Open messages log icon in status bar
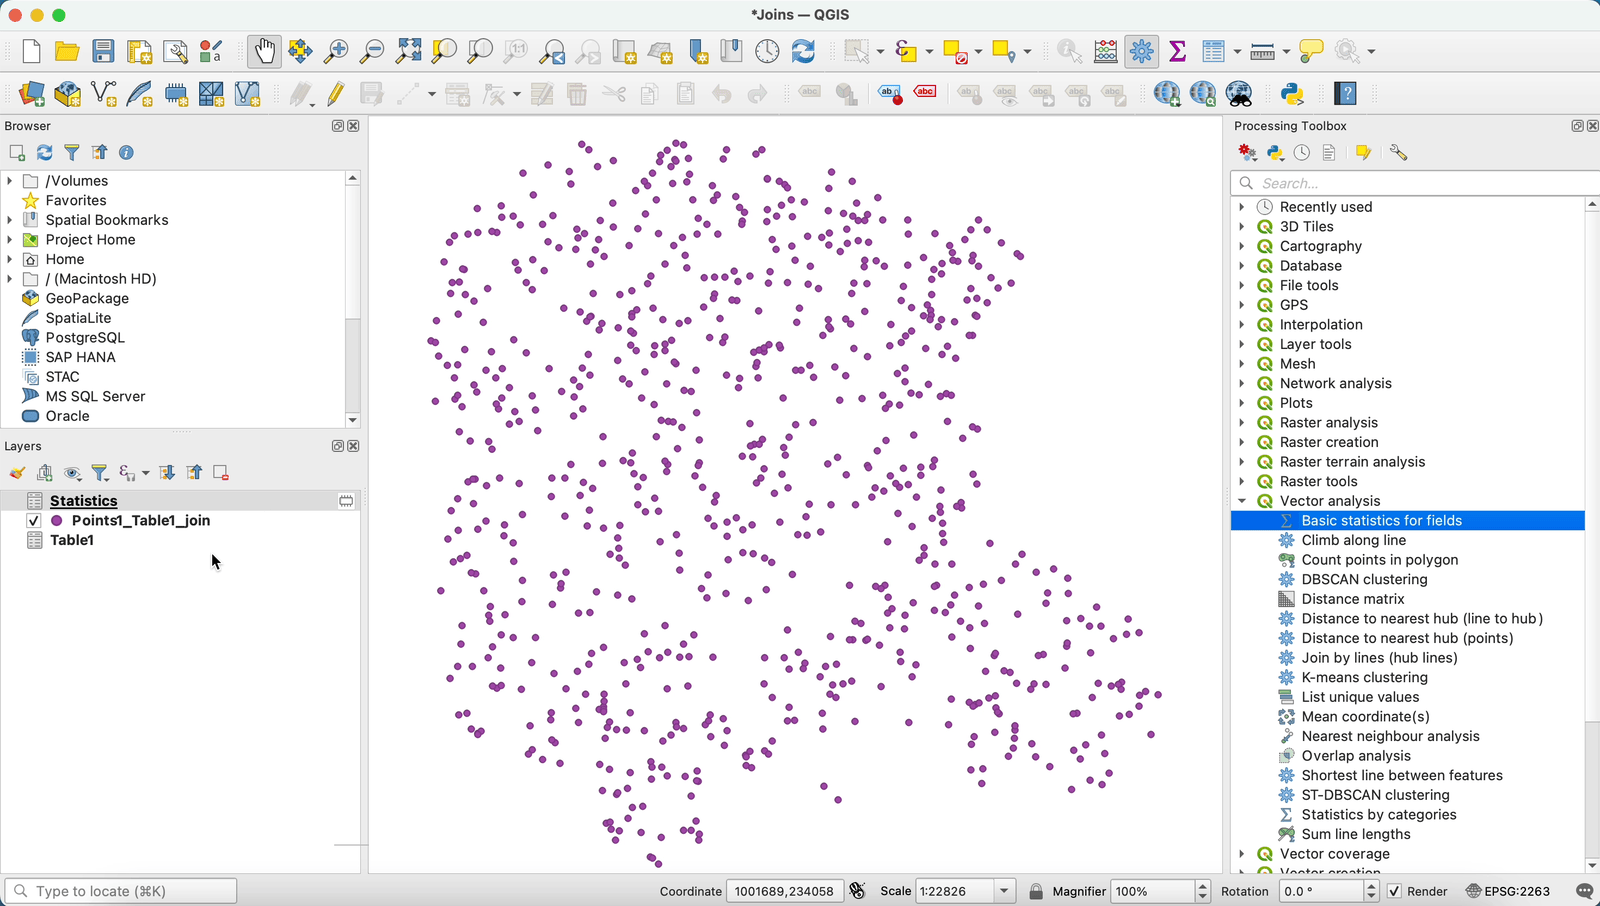 (x=1585, y=891)
